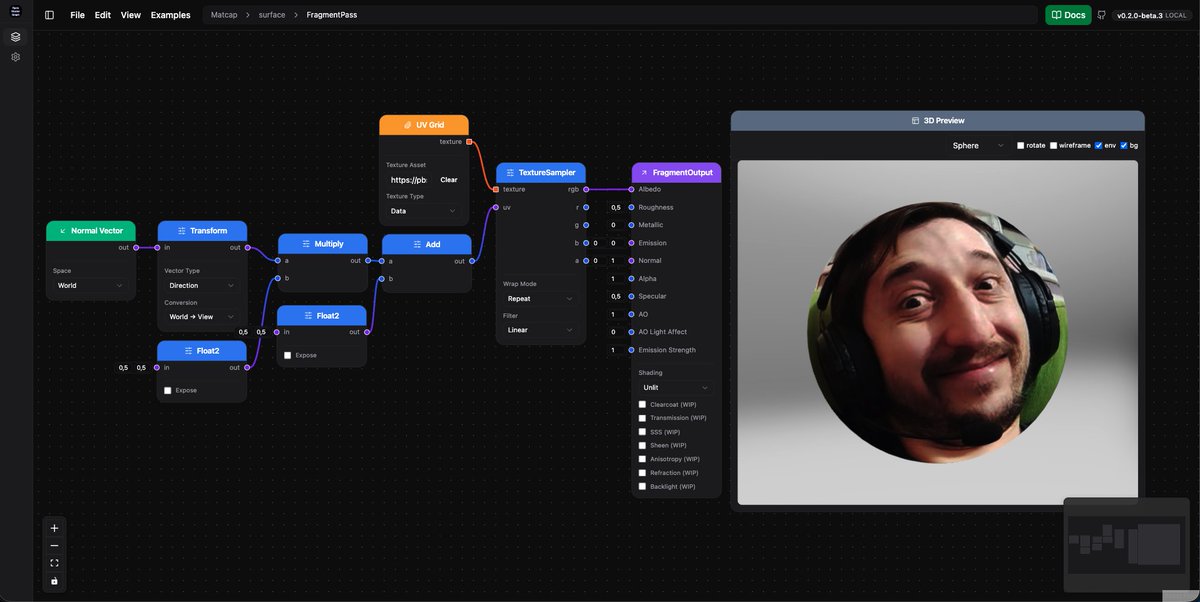Click the Refraction (WIP) checkbox
Image resolution: width=1200 pixels, height=602 pixels.
642,472
